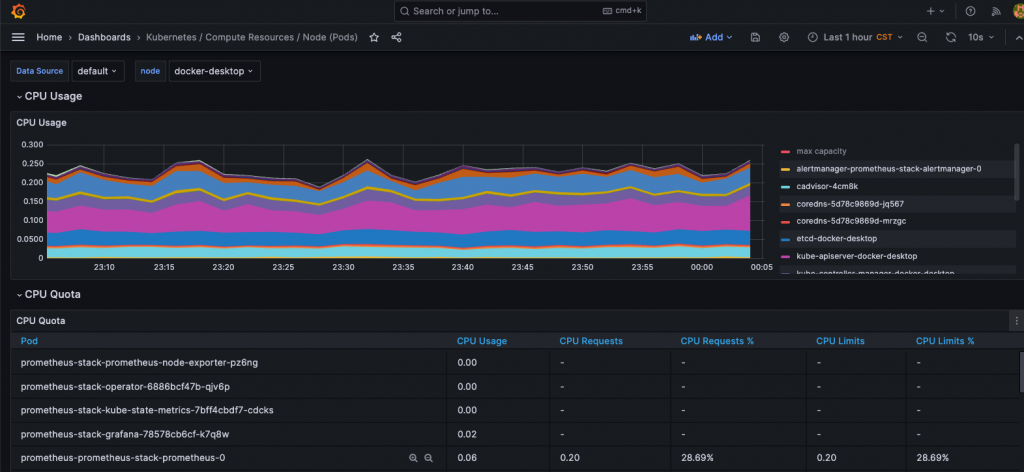Screen dimensions: 1024x472
Task: Zoom out the time range
Action: click(x=922, y=37)
